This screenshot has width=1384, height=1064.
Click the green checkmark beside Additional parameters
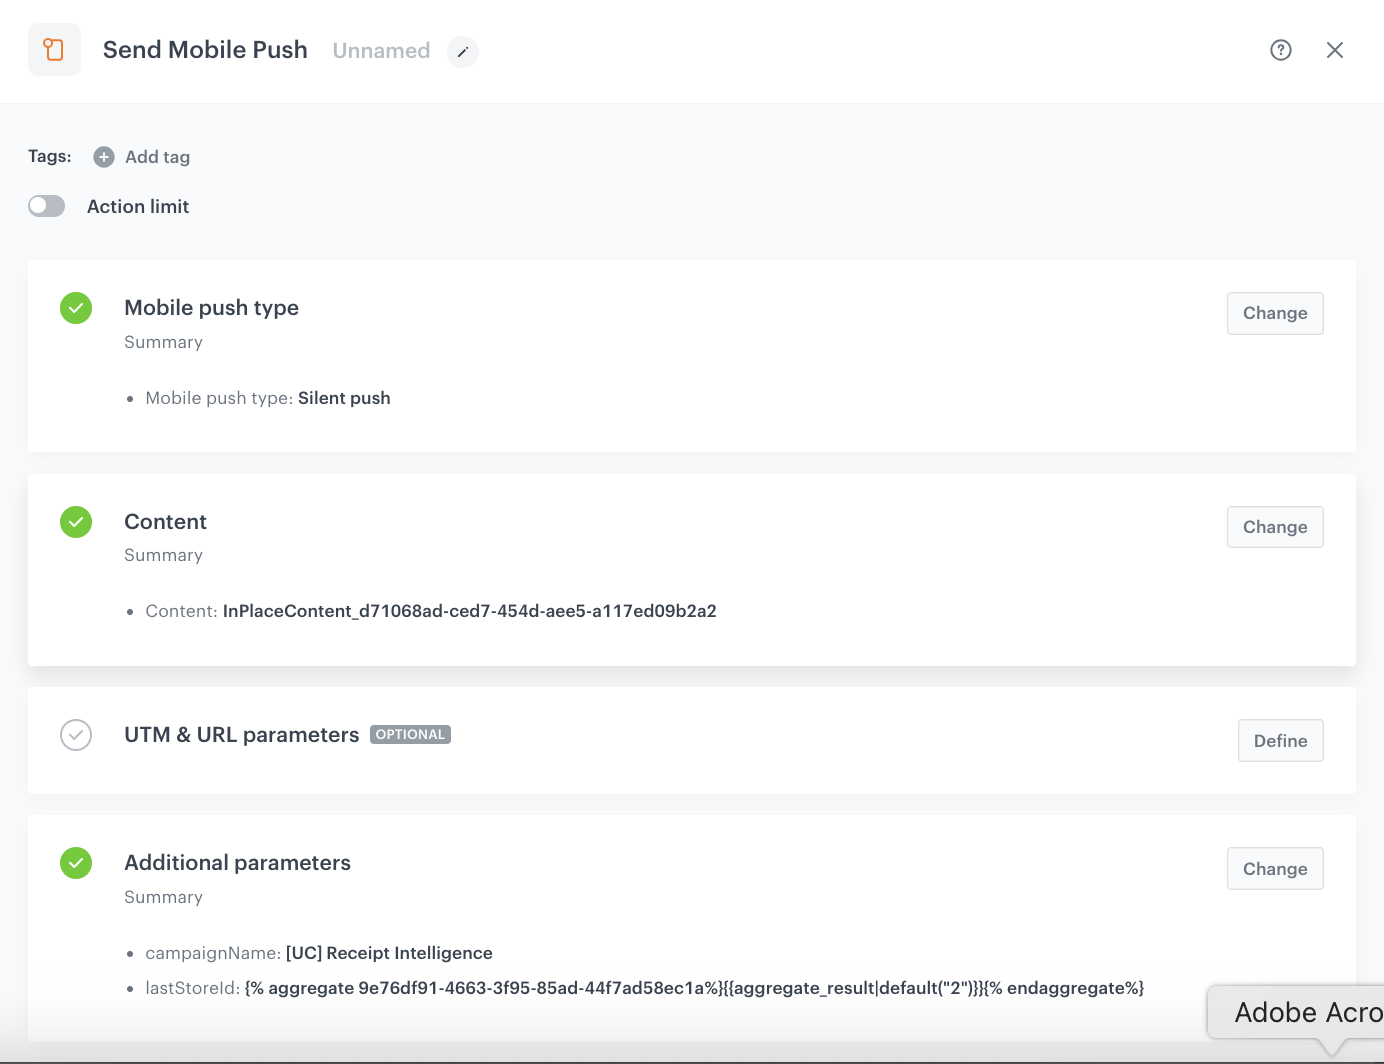coord(76,862)
